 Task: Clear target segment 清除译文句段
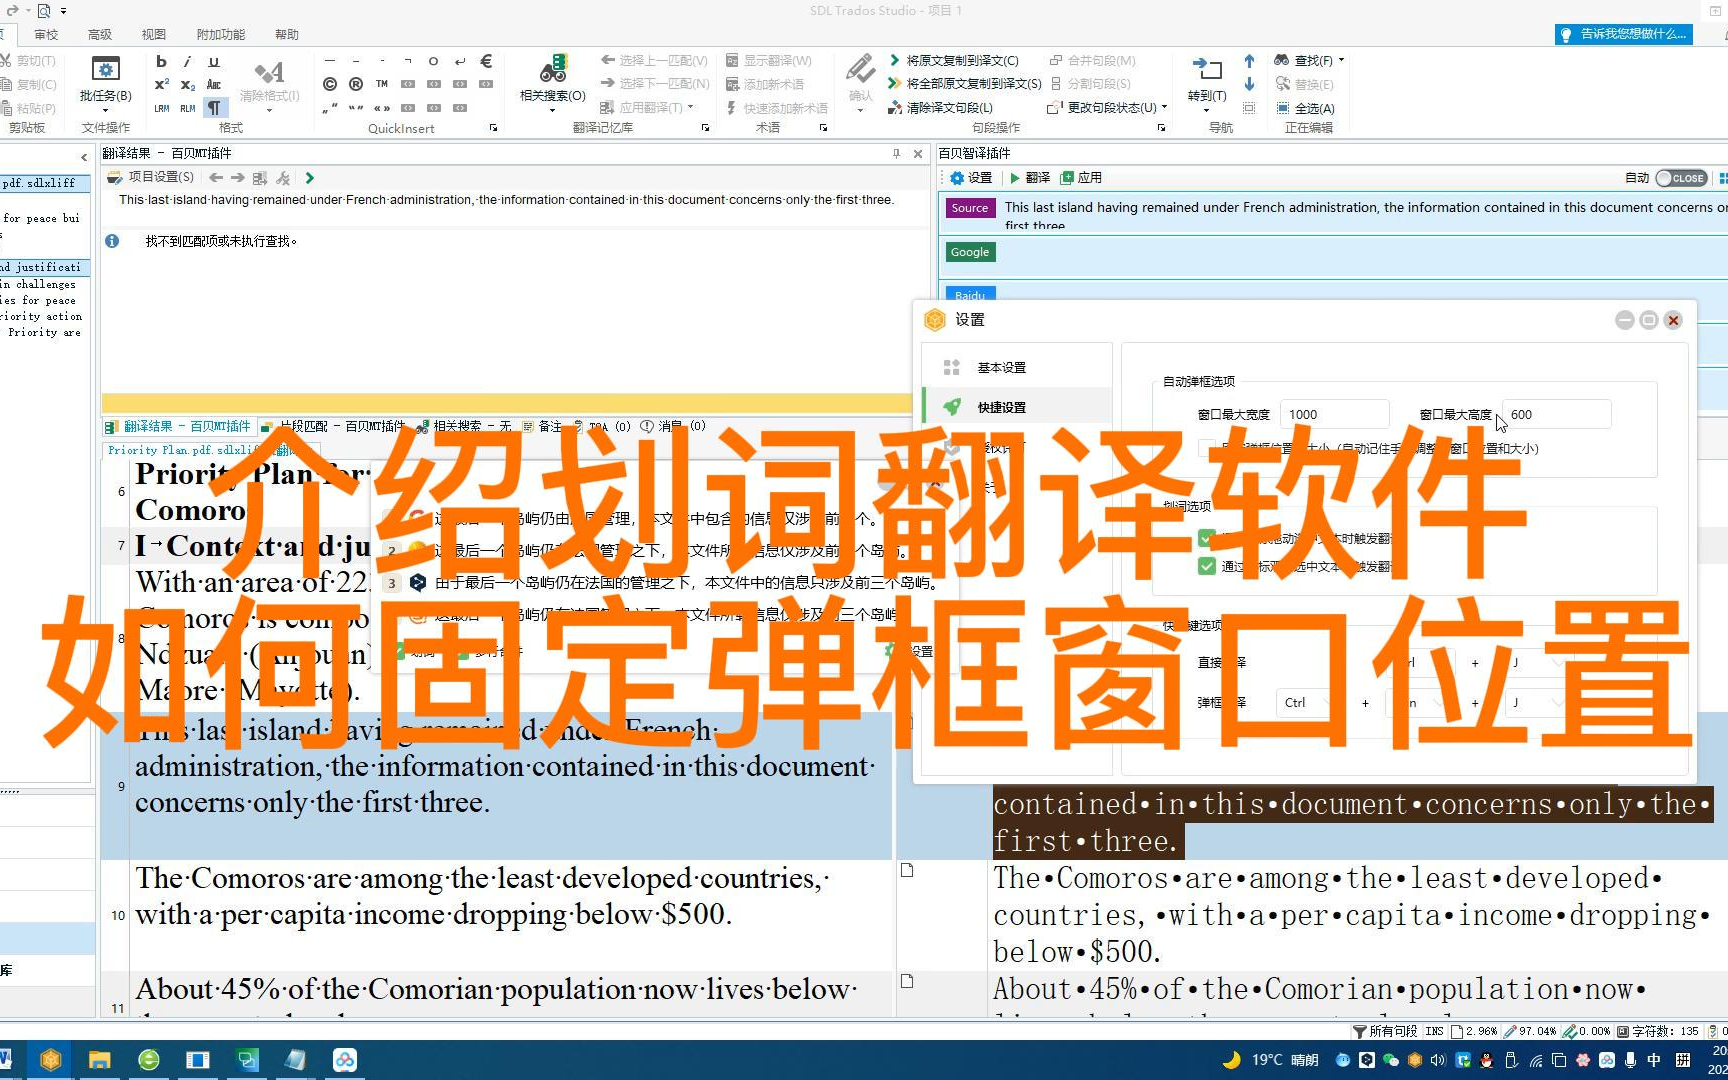pos(940,108)
